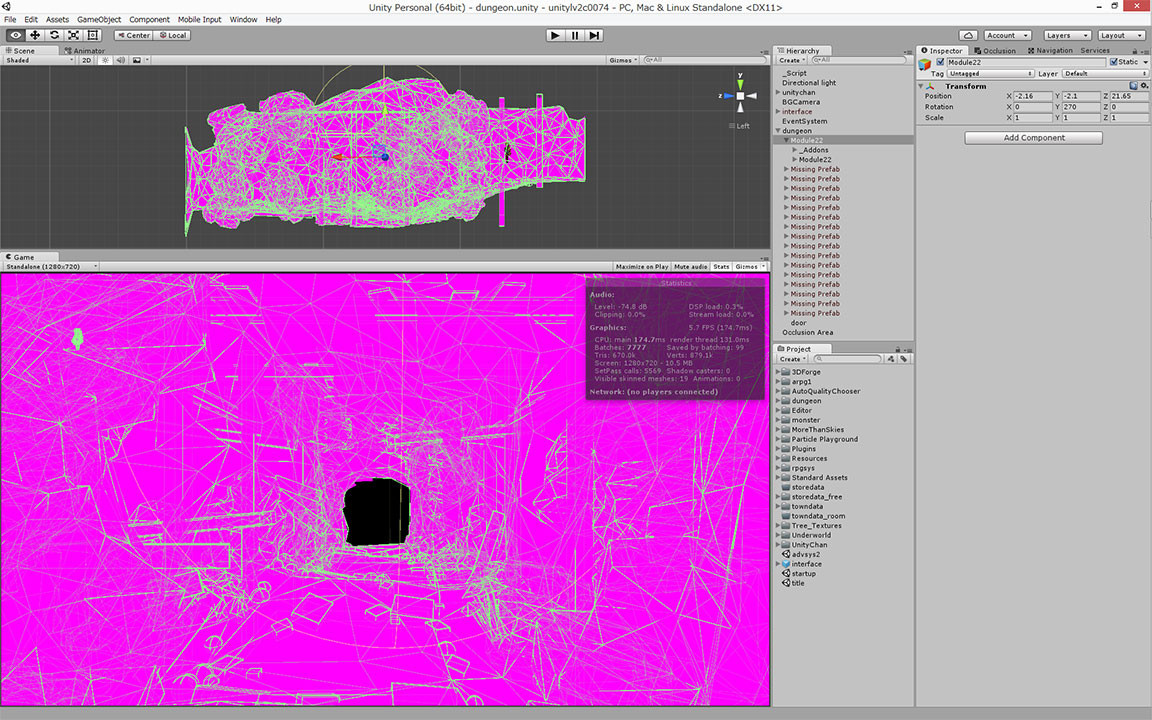The image size is (1152, 720).
Task: Toggle Maximize on Play
Action: pyautogui.click(x=641, y=267)
